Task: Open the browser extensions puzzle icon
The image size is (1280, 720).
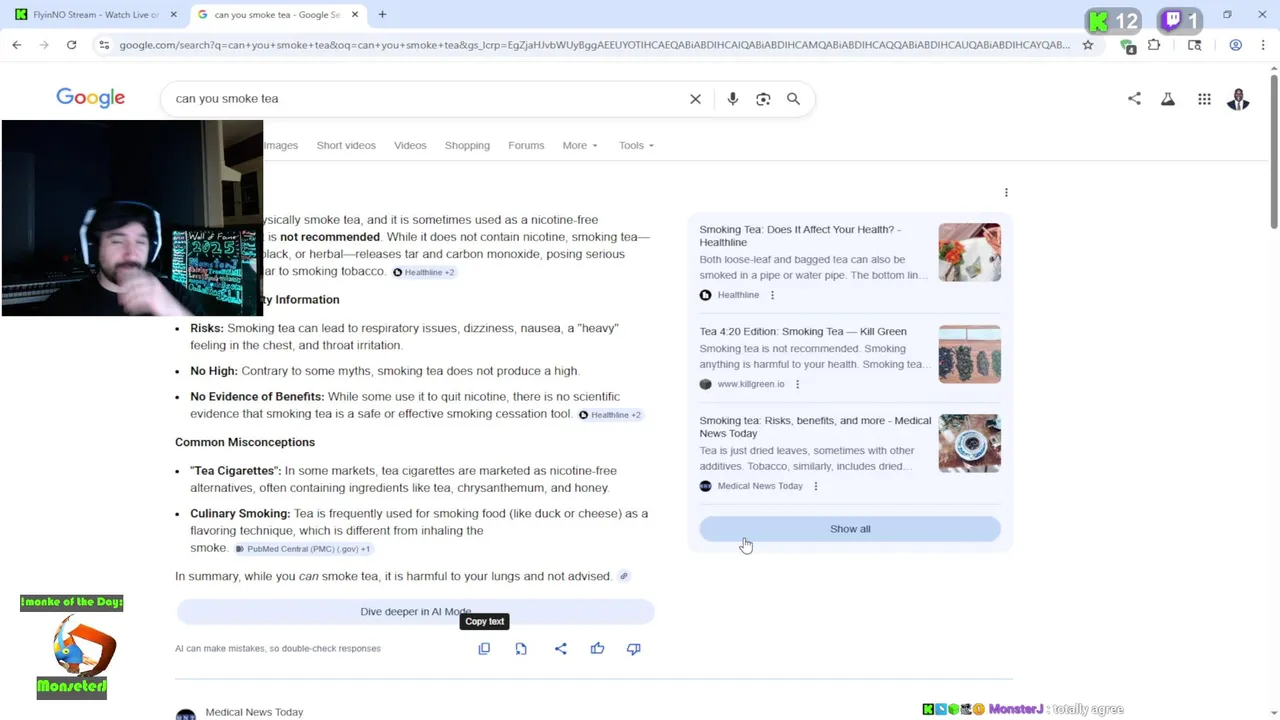Action: coord(1154,45)
